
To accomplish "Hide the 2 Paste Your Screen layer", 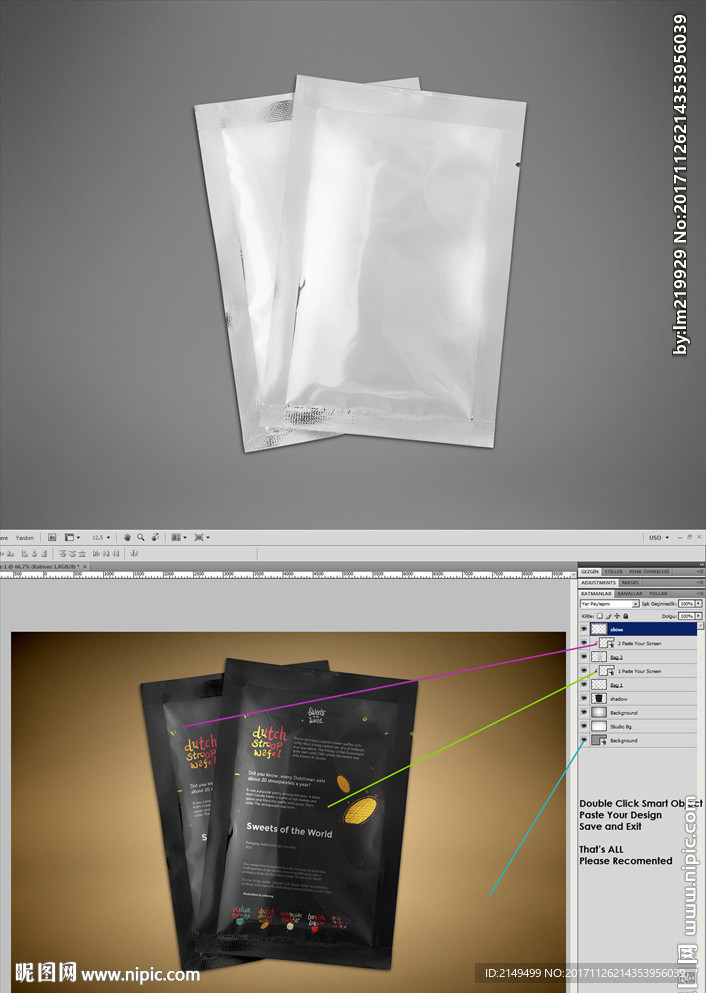I will pos(584,643).
